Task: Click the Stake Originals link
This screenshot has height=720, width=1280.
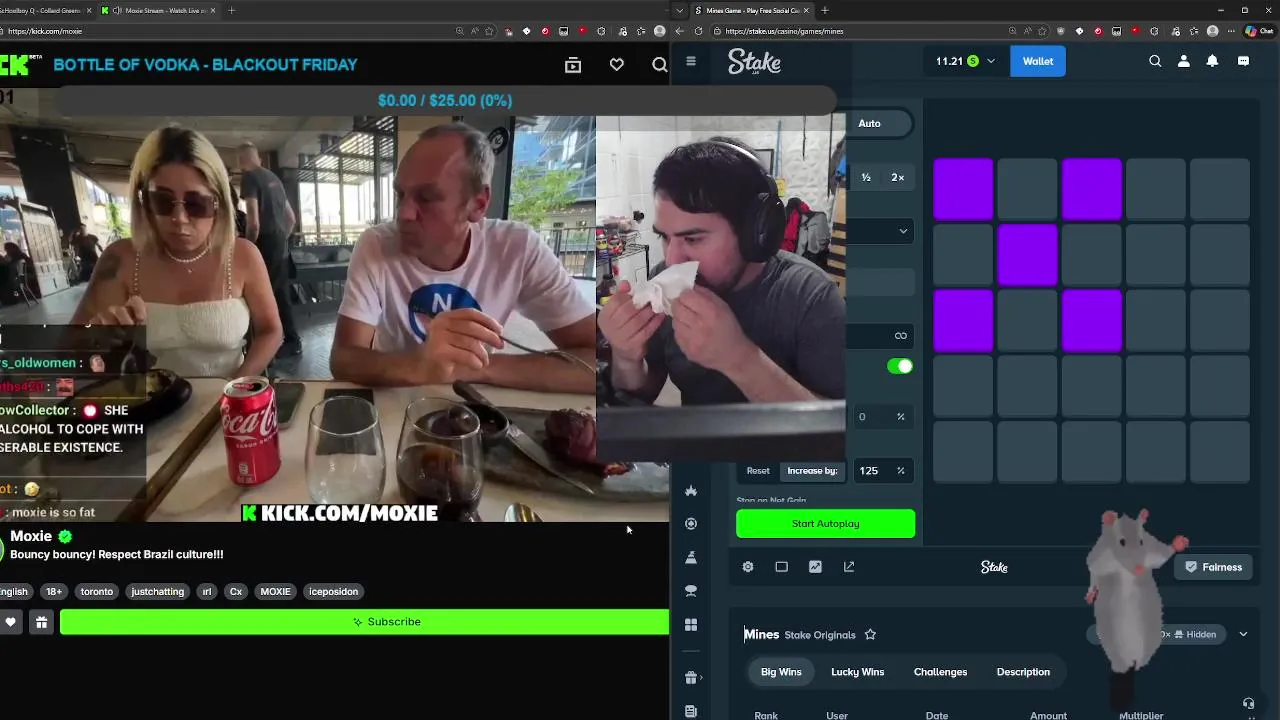Action: (820, 635)
